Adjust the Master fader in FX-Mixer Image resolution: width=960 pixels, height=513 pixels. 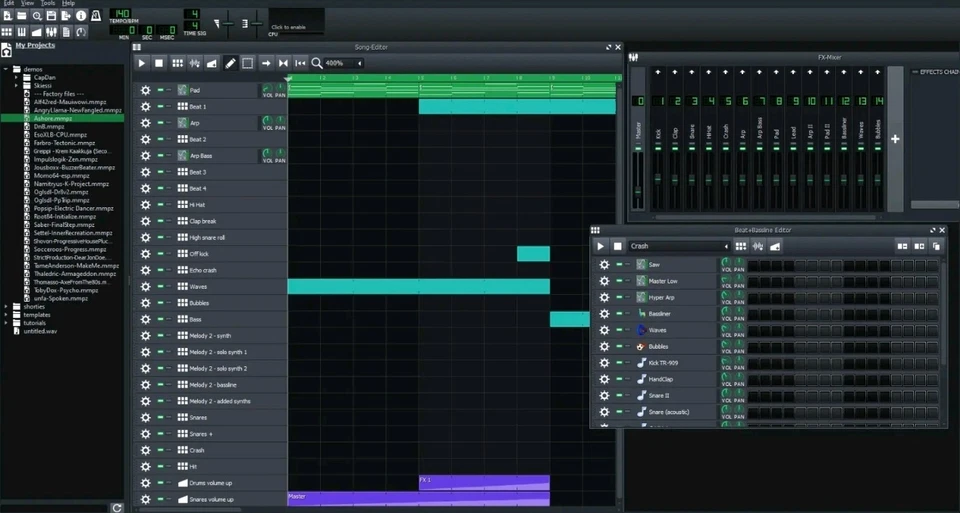click(x=638, y=190)
